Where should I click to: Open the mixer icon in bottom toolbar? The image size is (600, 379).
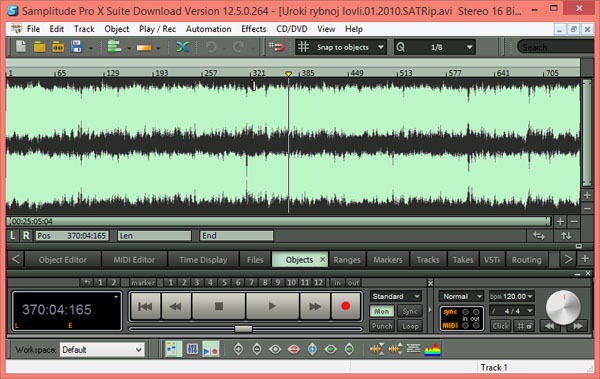[192, 349]
